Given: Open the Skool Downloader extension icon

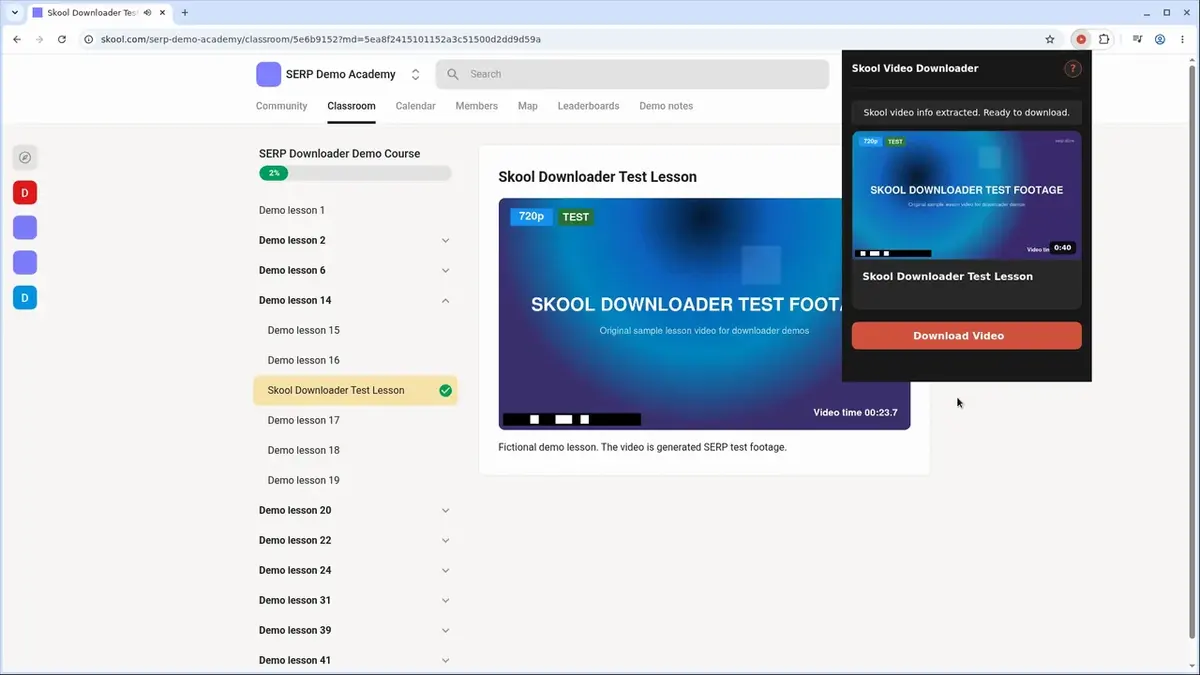Looking at the screenshot, I should [1080, 39].
